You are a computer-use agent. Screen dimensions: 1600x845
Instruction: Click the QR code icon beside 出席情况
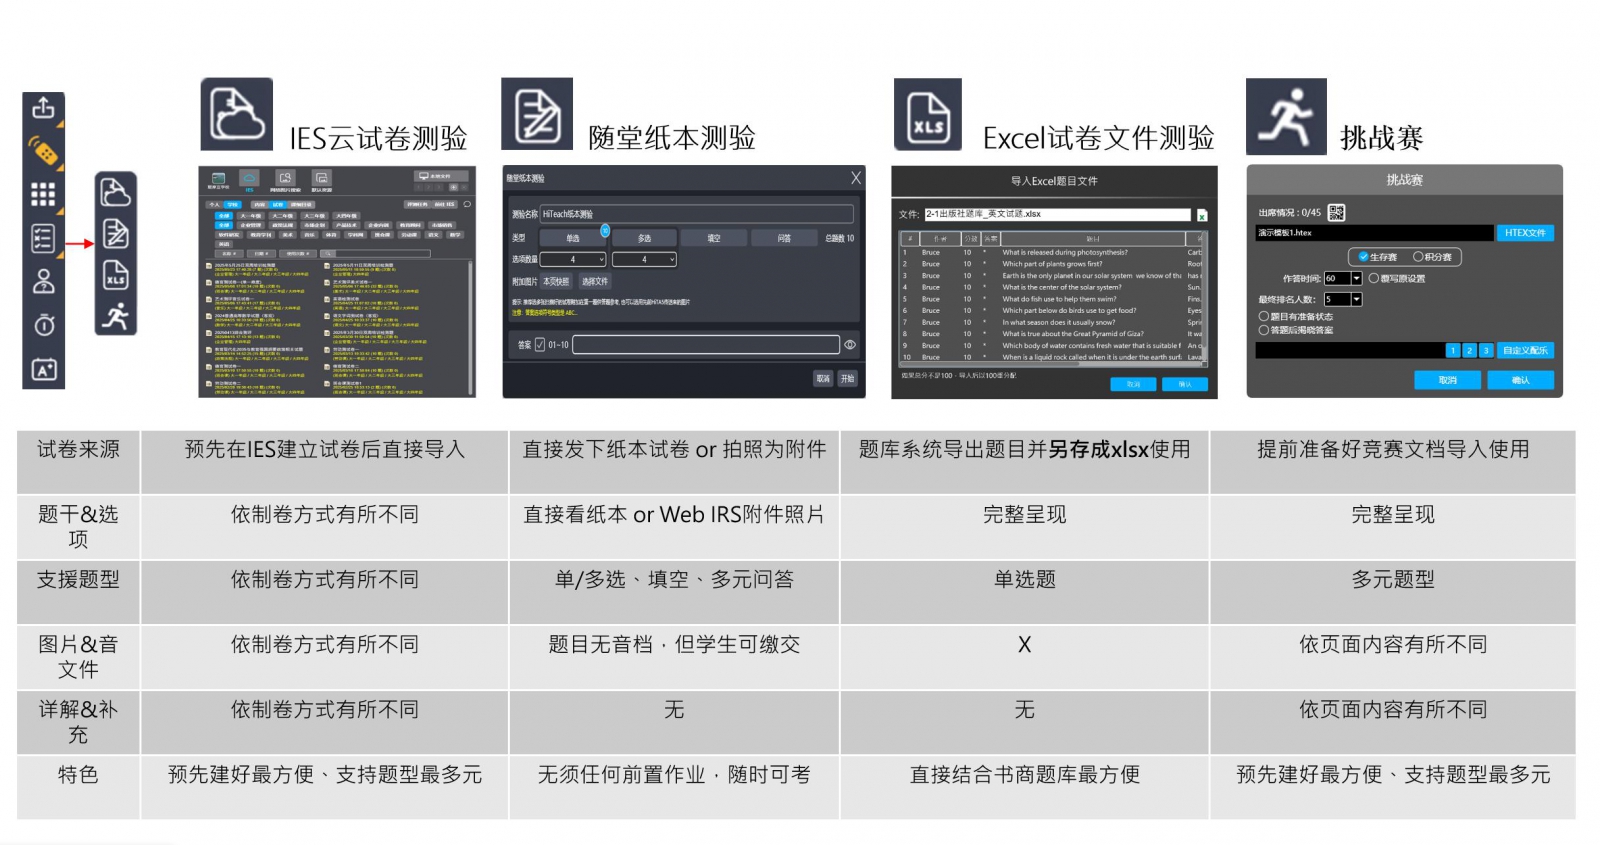tap(1336, 212)
